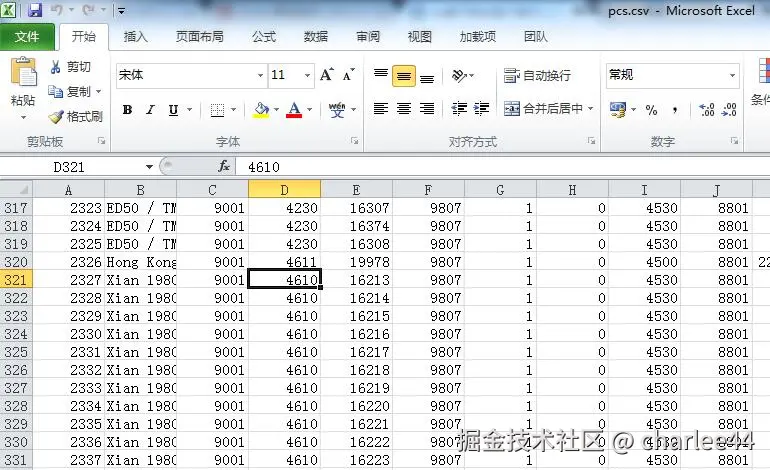The height and width of the screenshot is (470, 770).
Task: Click the decrease indent icon
Action: 459,109
